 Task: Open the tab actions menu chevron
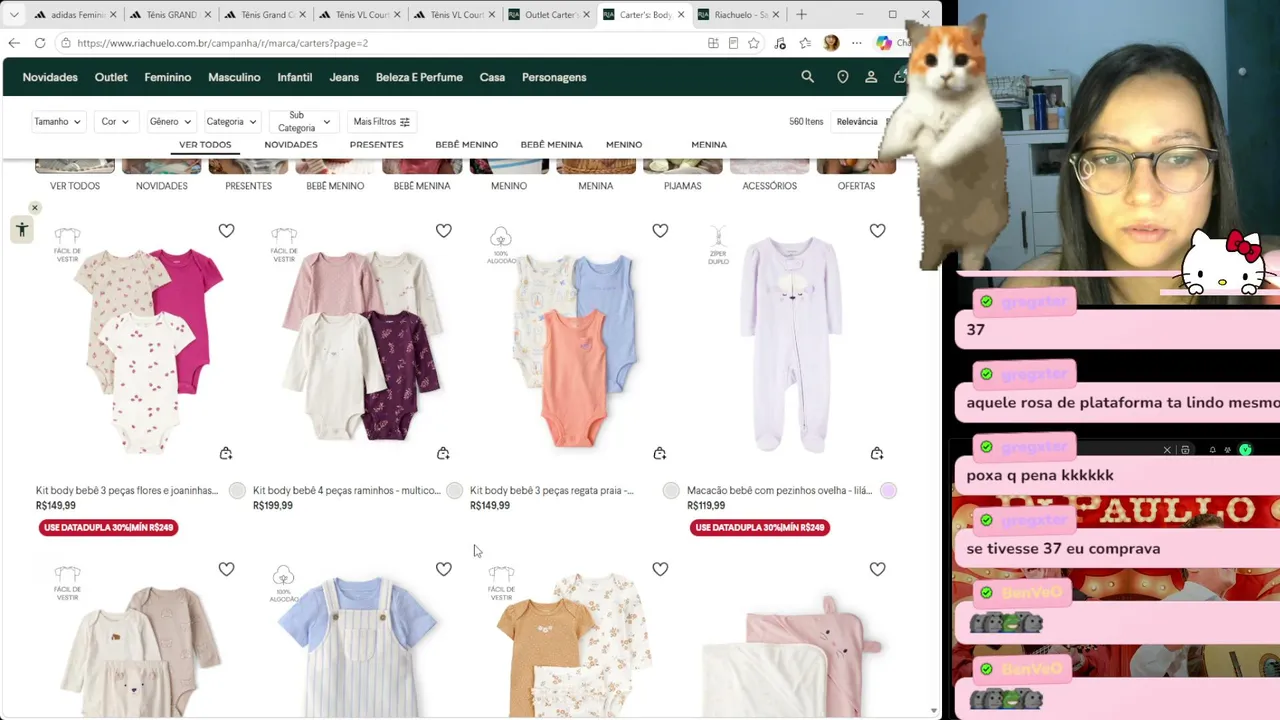coord(14,14)
